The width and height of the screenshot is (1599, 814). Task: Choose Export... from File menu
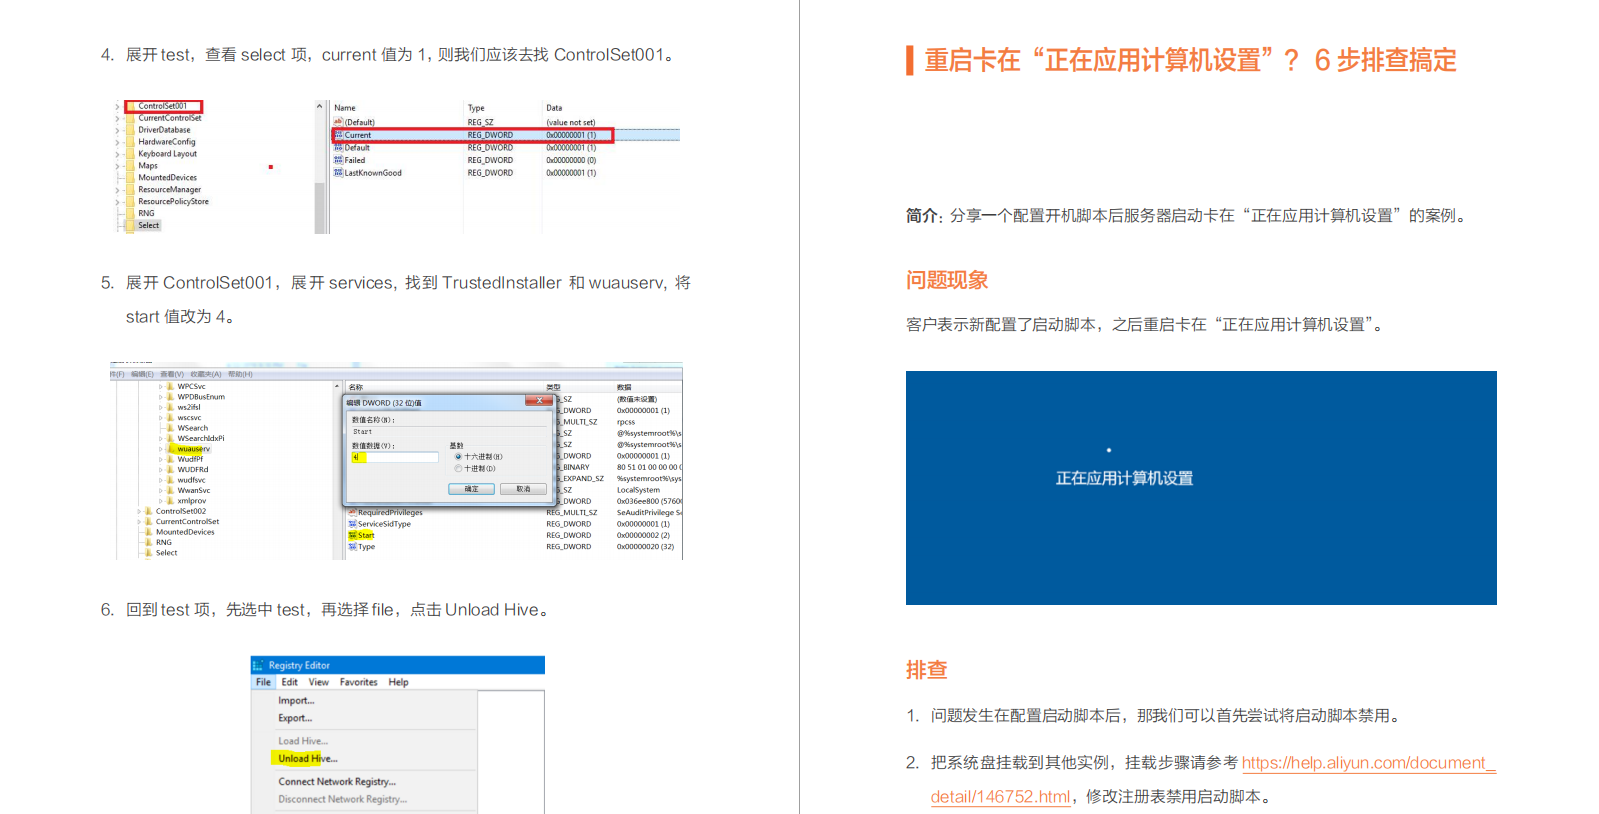tap(295, 718)
